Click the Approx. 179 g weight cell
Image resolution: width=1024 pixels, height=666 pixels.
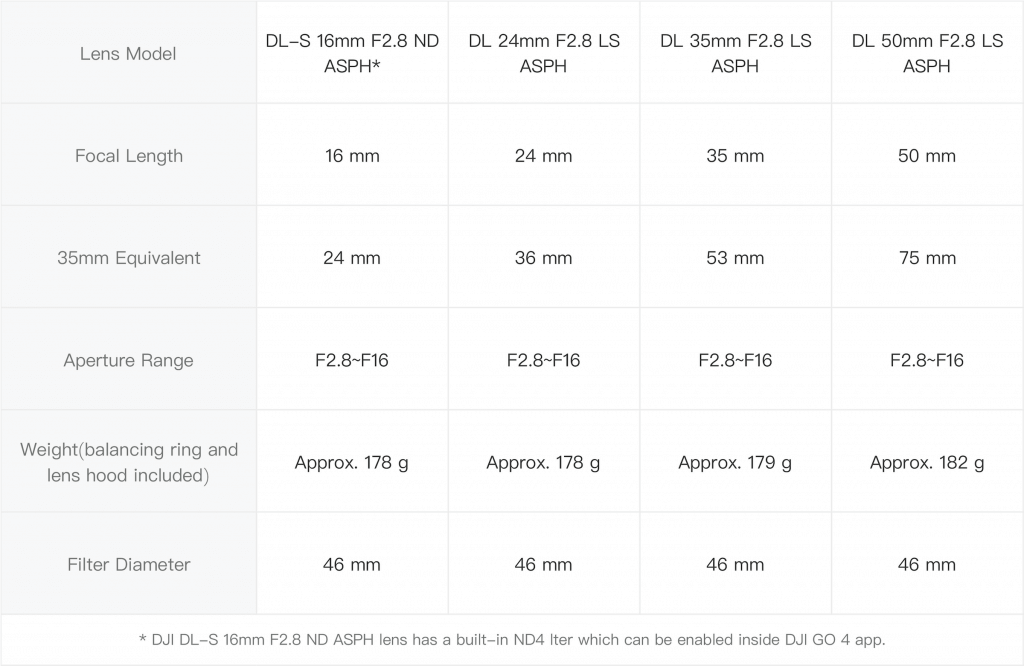coord(735,462)
